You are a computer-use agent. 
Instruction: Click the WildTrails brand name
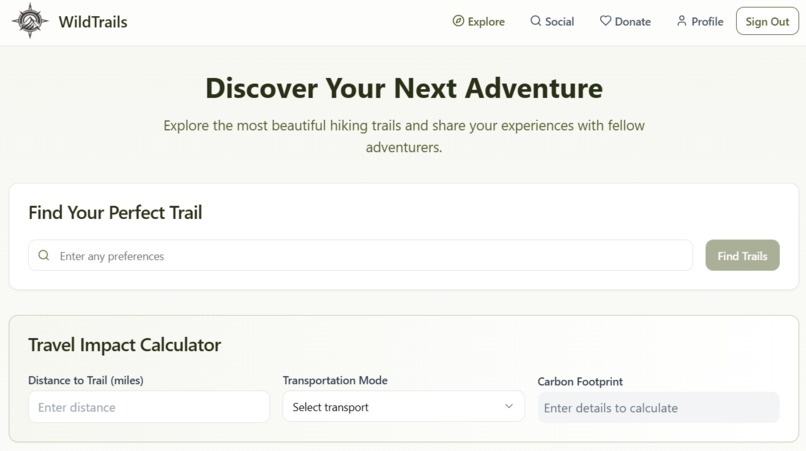(x=93, y=22)
